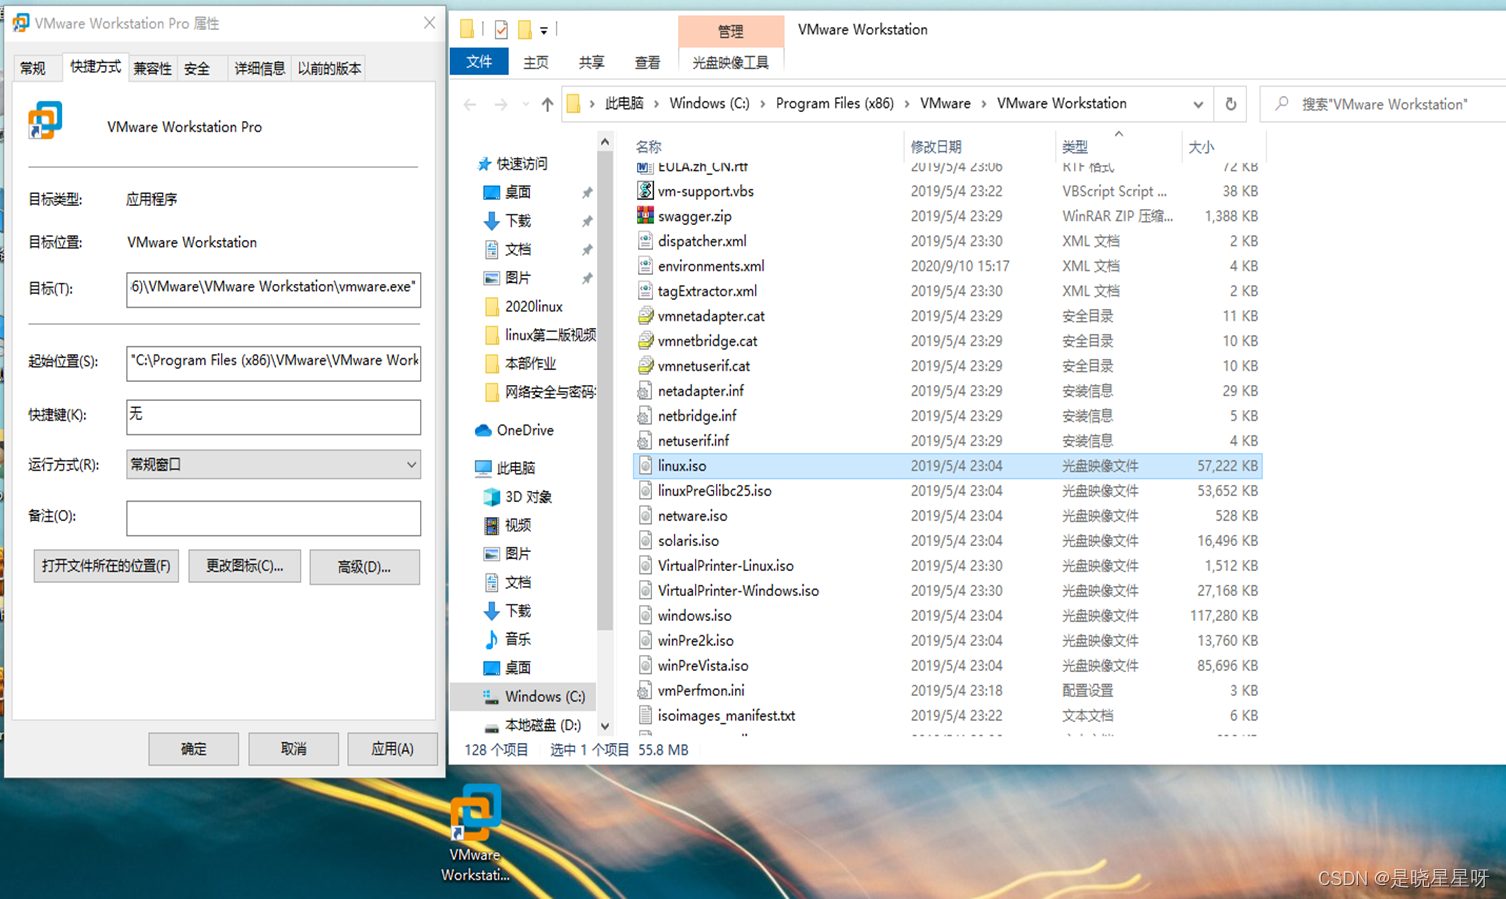Click the 打开文件所在的位置 button
Image resolution: width=1506 pixels, height=899 pixels.
pos(105,566)
